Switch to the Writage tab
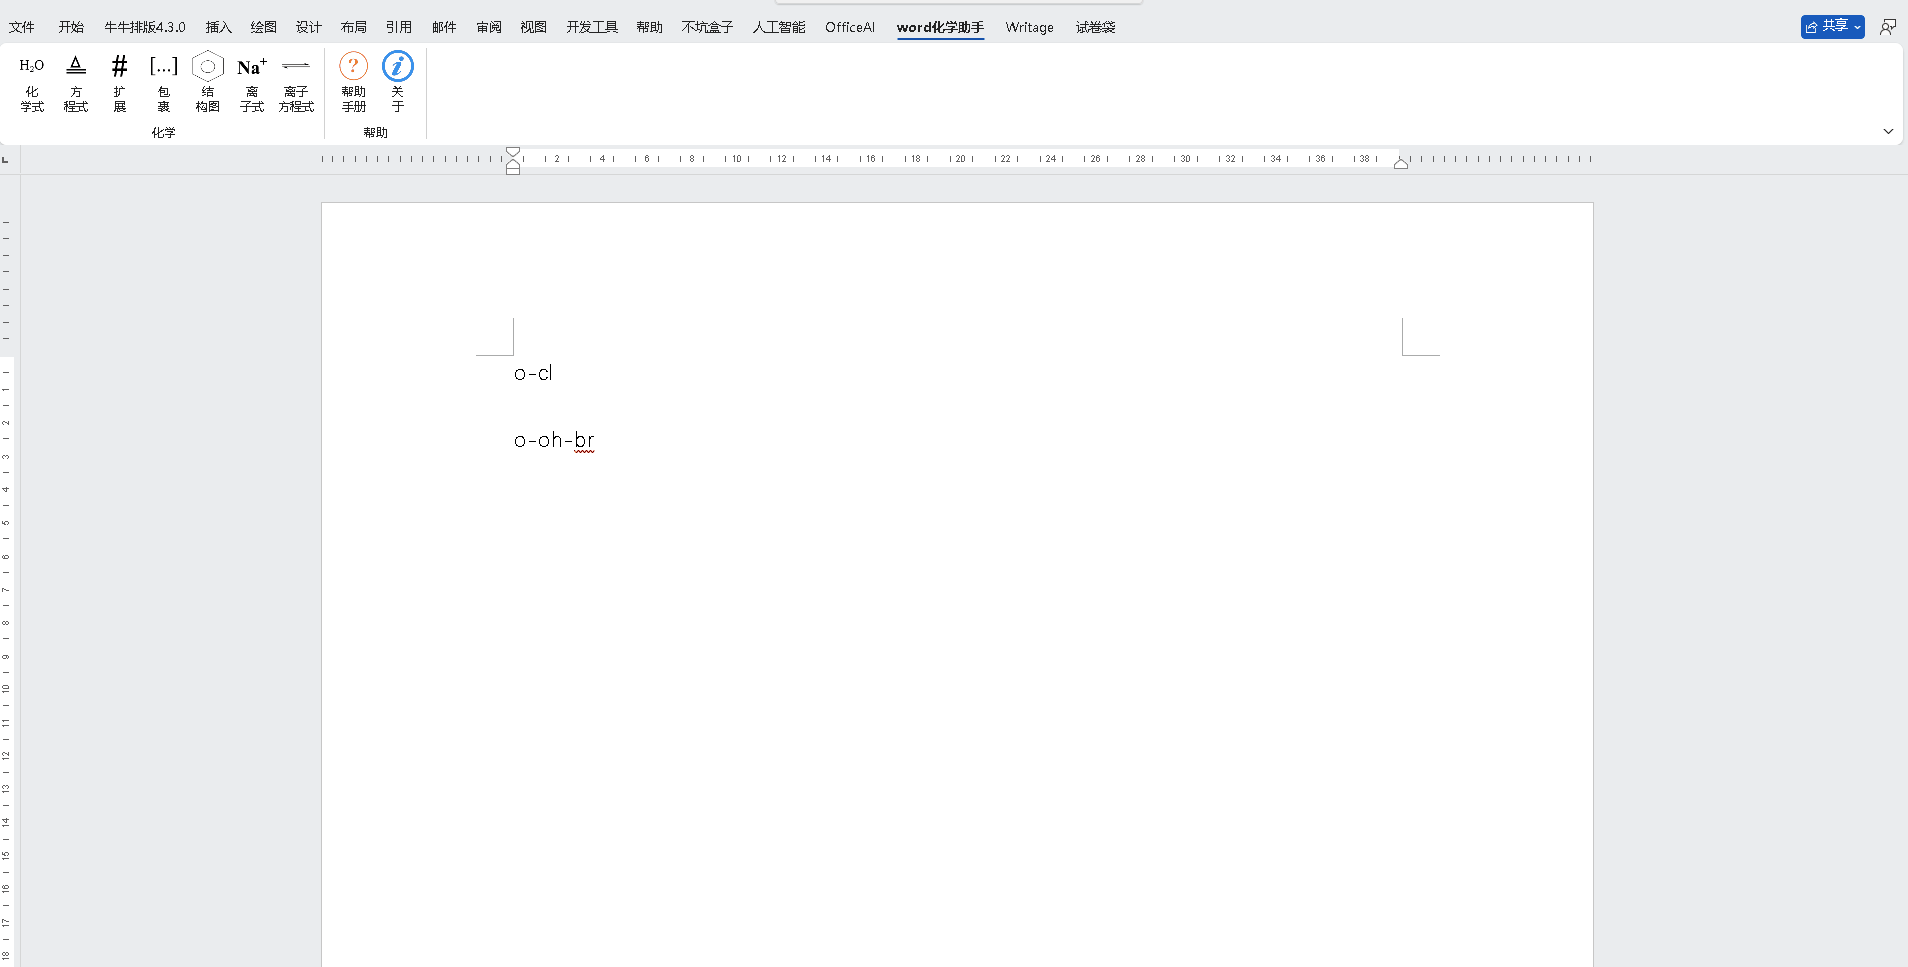1908x967 pixels. click(x=1030, y=27)
